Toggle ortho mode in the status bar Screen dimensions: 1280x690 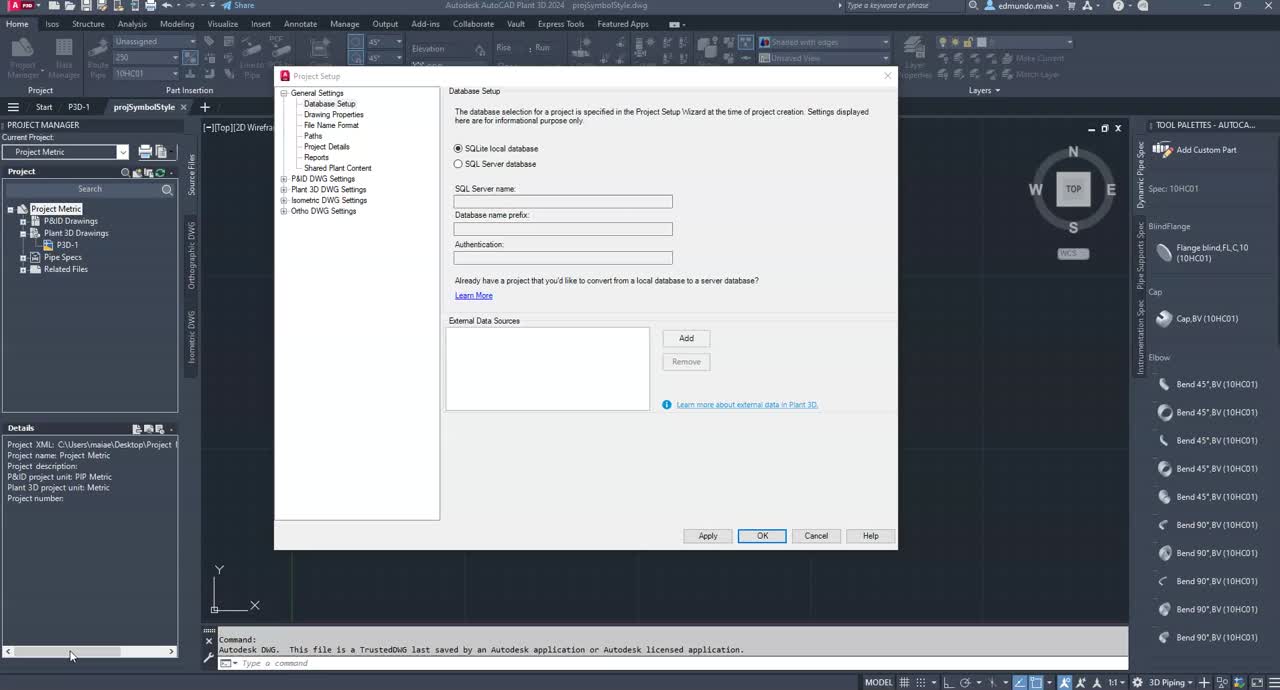(x=949, y=682)
